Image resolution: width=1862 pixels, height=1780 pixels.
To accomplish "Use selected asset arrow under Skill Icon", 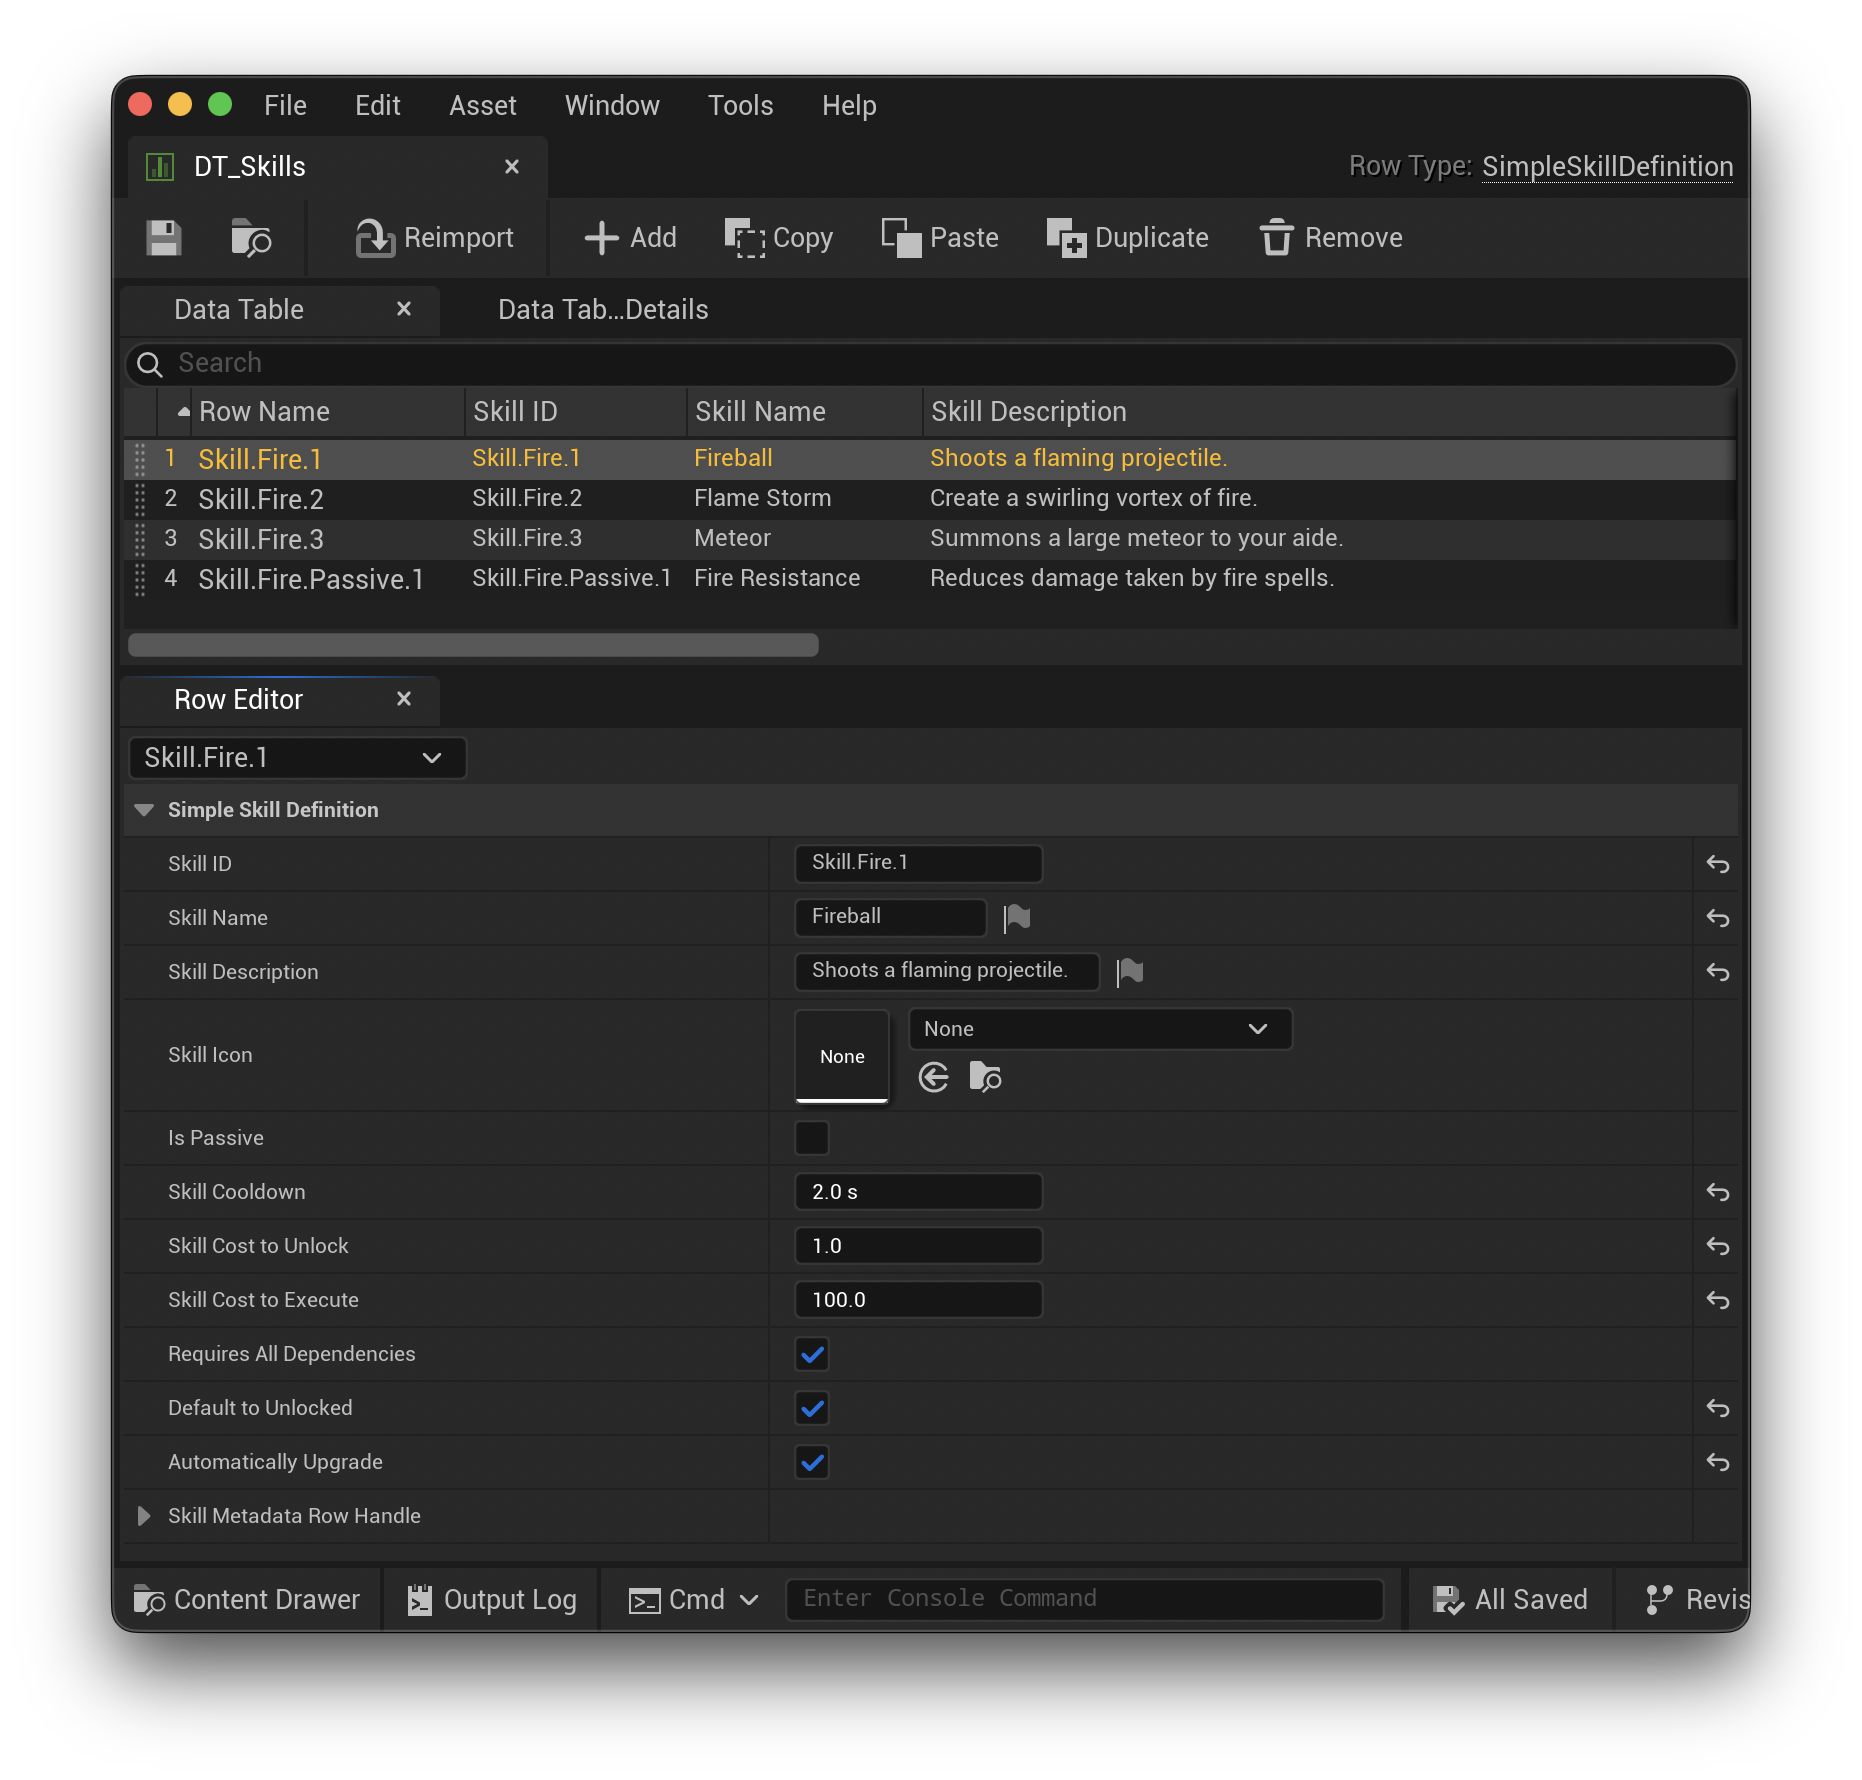I will pos(933,1077).
